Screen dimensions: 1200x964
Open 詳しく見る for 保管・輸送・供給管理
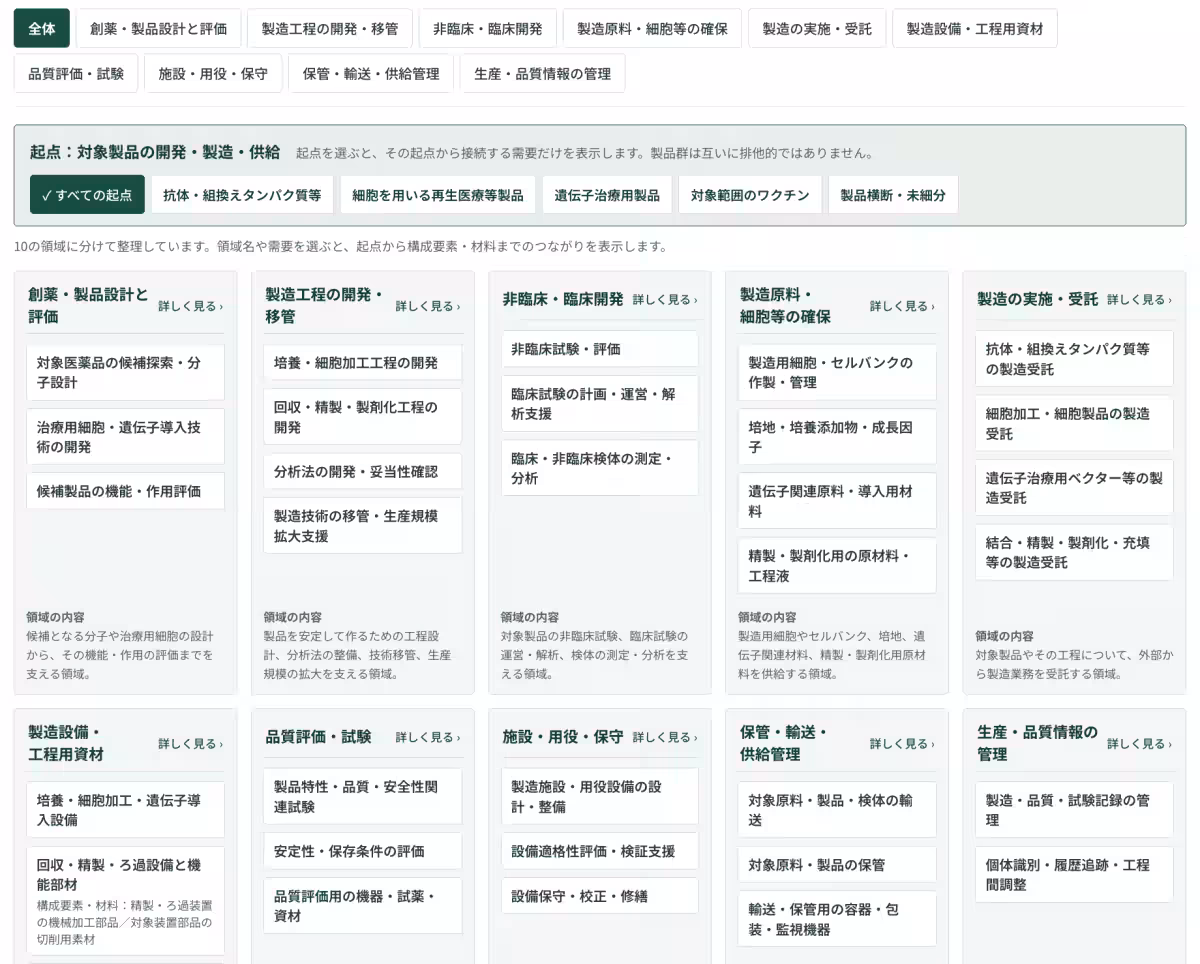902,744
